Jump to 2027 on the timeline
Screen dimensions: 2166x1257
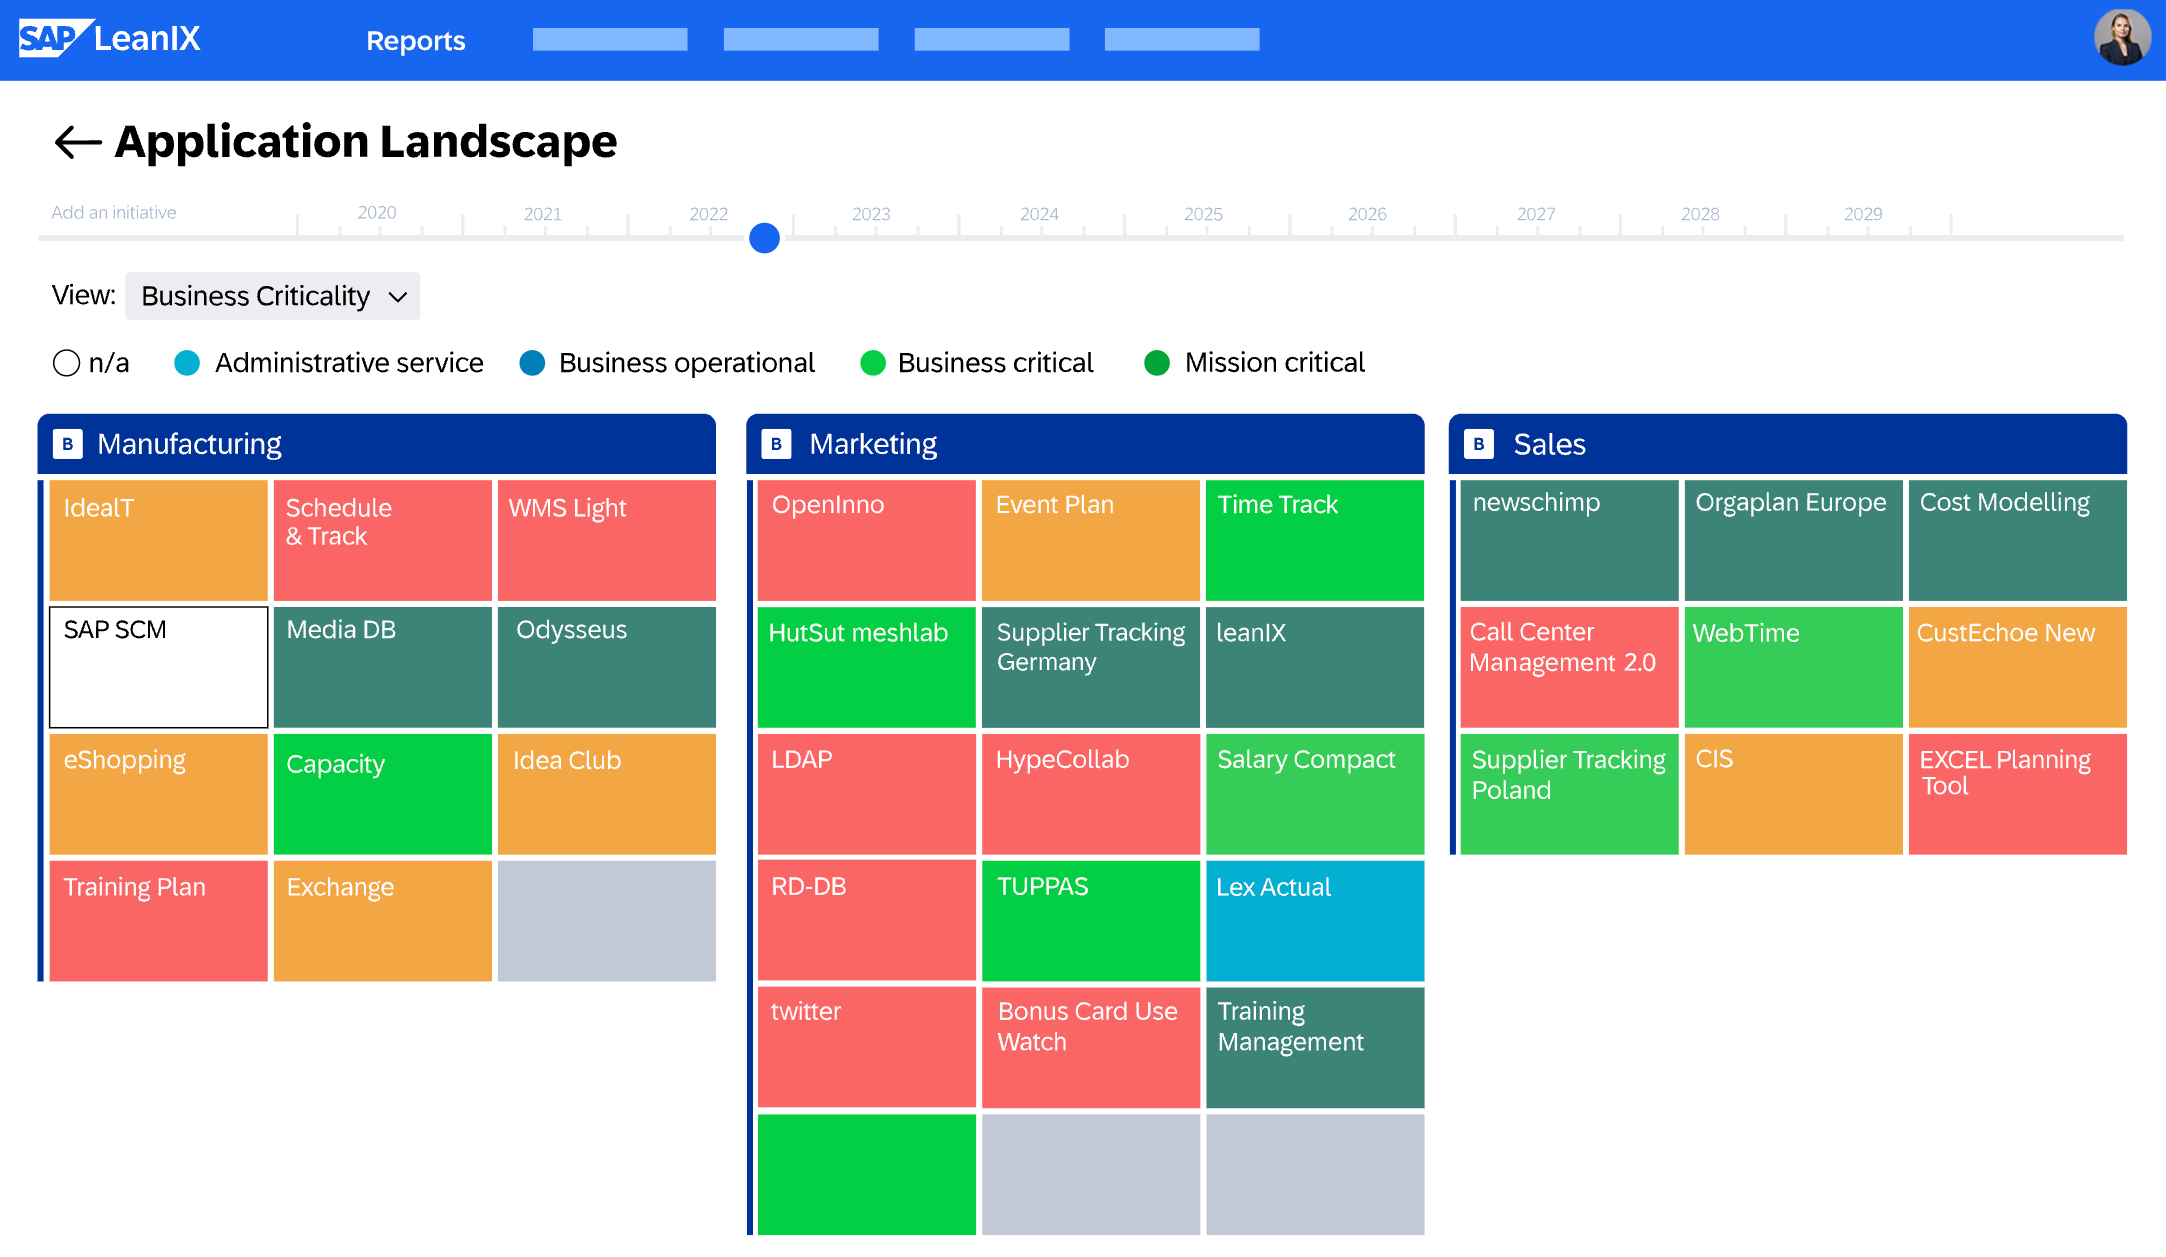(x=1536, y=214)
